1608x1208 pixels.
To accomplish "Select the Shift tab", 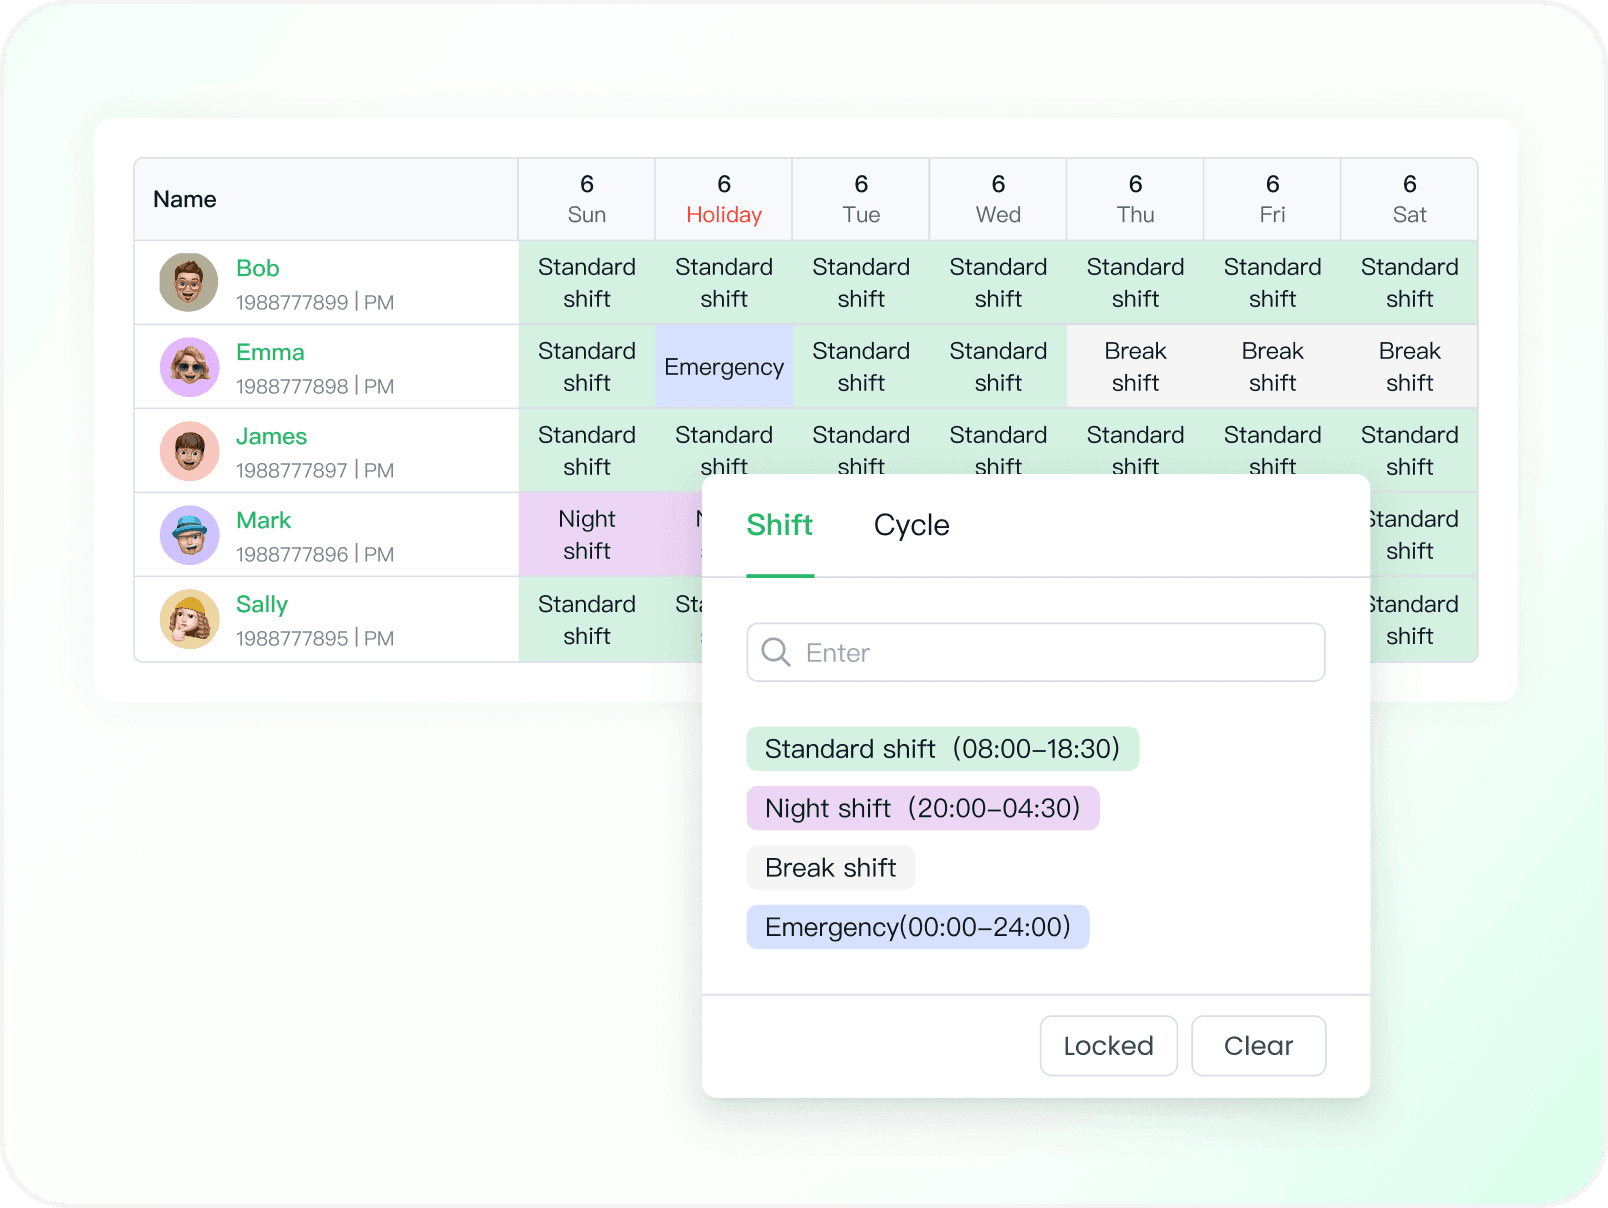I will [780, 525].
